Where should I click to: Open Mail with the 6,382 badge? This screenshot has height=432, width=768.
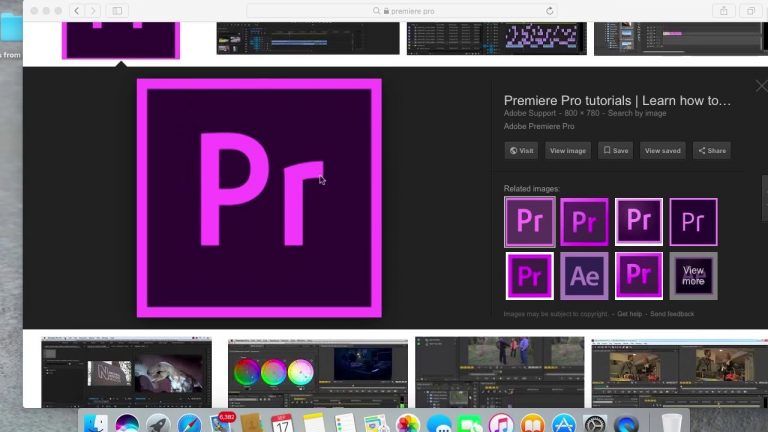coord(221,423)
